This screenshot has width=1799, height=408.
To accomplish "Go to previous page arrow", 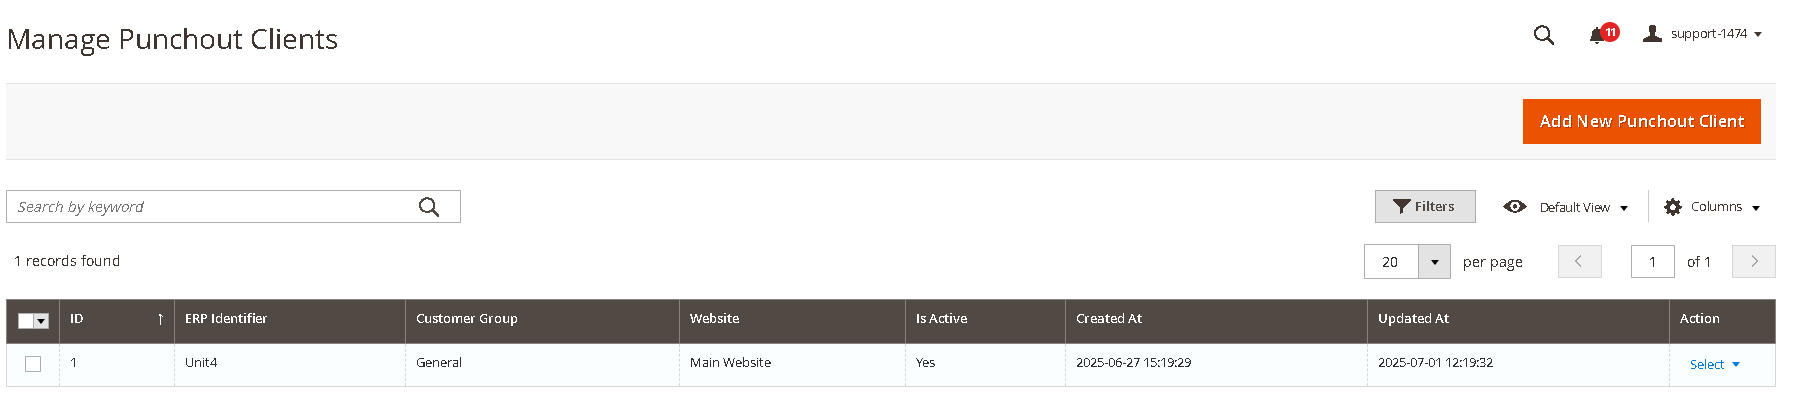I will (x=1579, y=261).
